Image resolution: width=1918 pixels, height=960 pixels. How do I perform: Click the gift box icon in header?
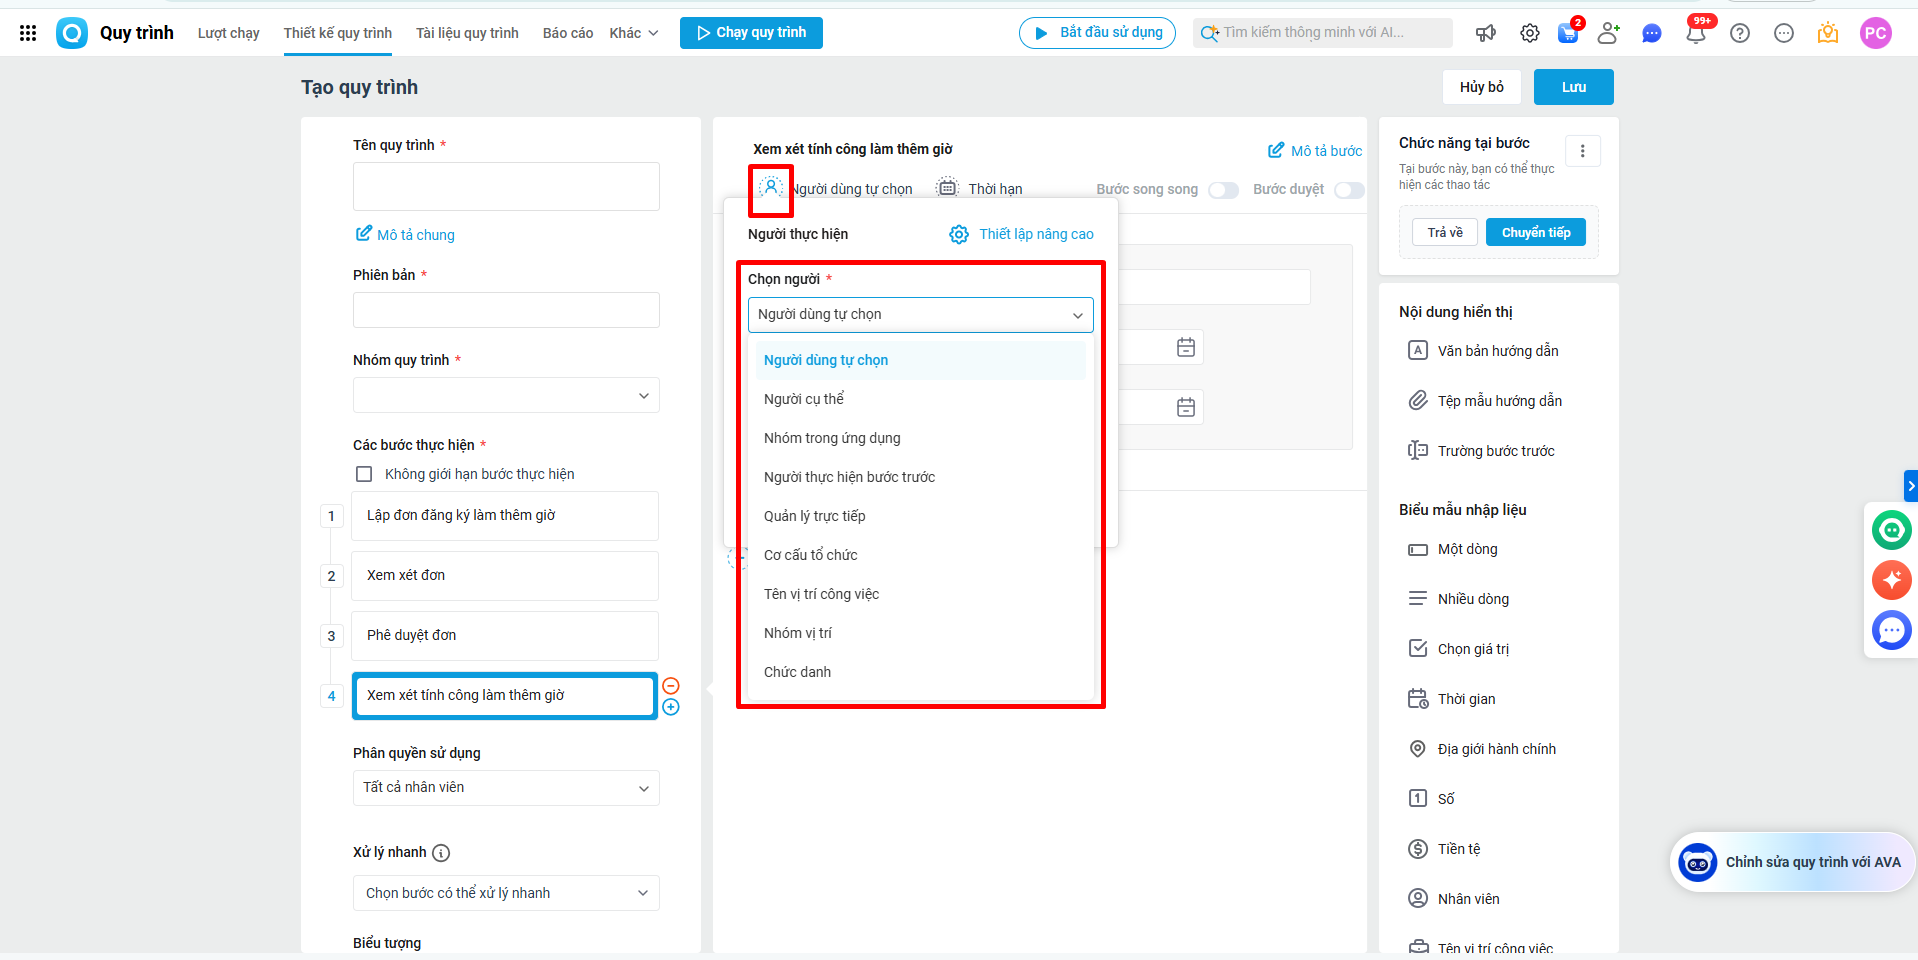1828,33
